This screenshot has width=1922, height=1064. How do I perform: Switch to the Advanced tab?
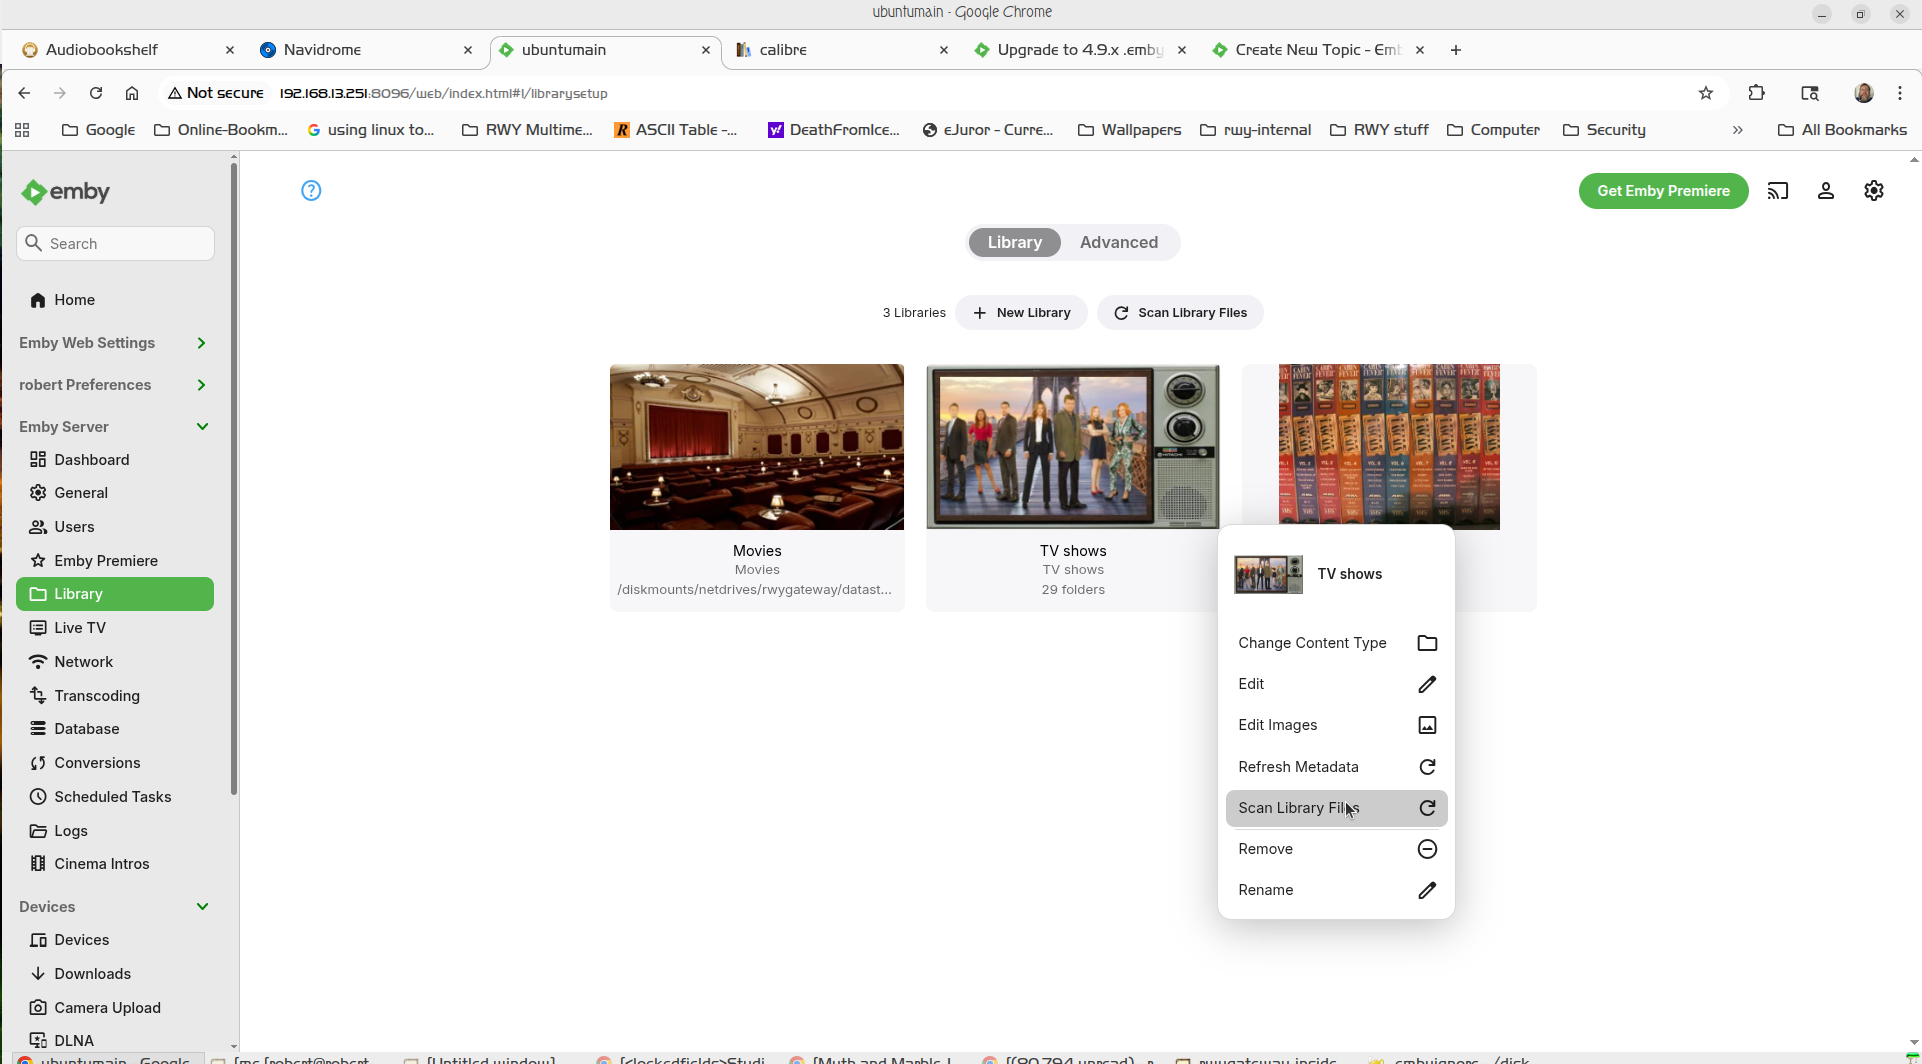tap(1118, 242)
